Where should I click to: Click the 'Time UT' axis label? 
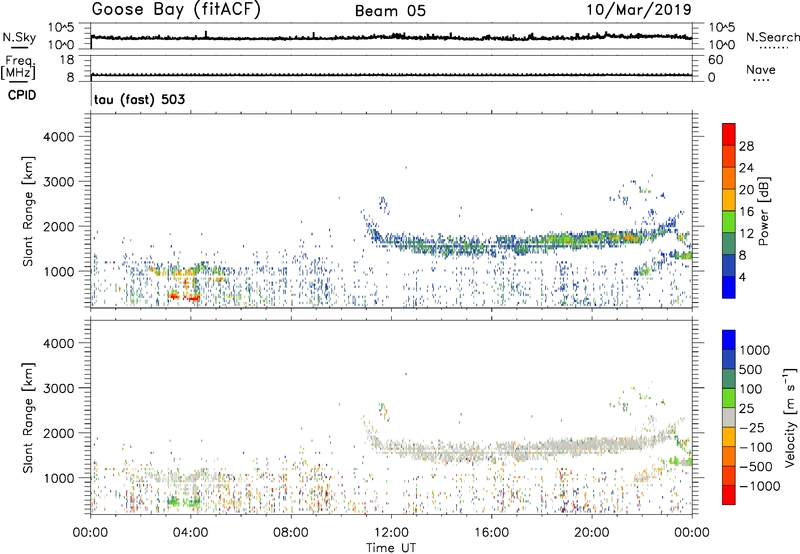pos(391,548)
